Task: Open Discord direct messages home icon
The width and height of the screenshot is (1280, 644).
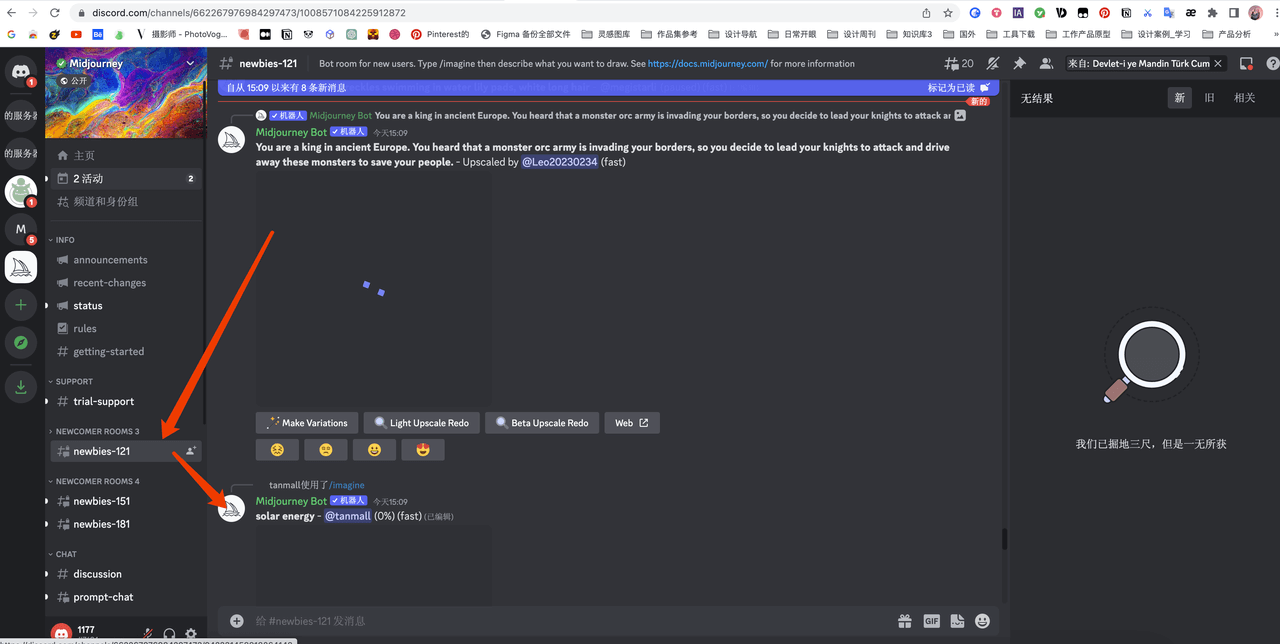Action: (x=21, y=71)
